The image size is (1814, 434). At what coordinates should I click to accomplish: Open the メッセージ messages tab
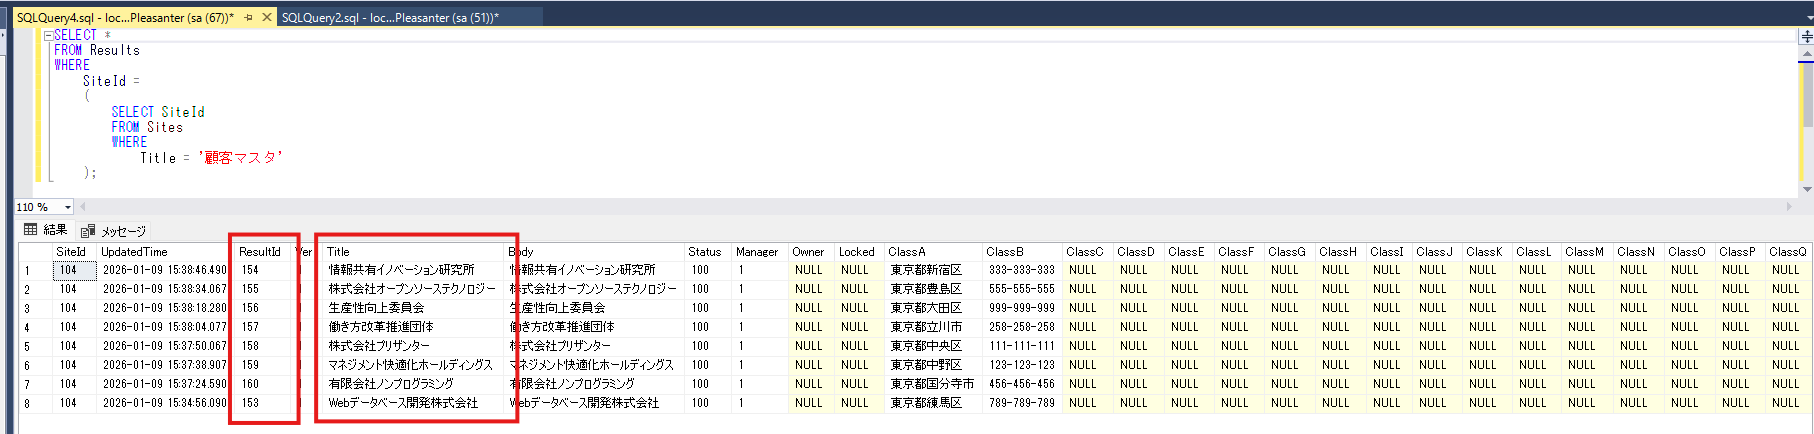pyautogui.click(x=113, y=231)
